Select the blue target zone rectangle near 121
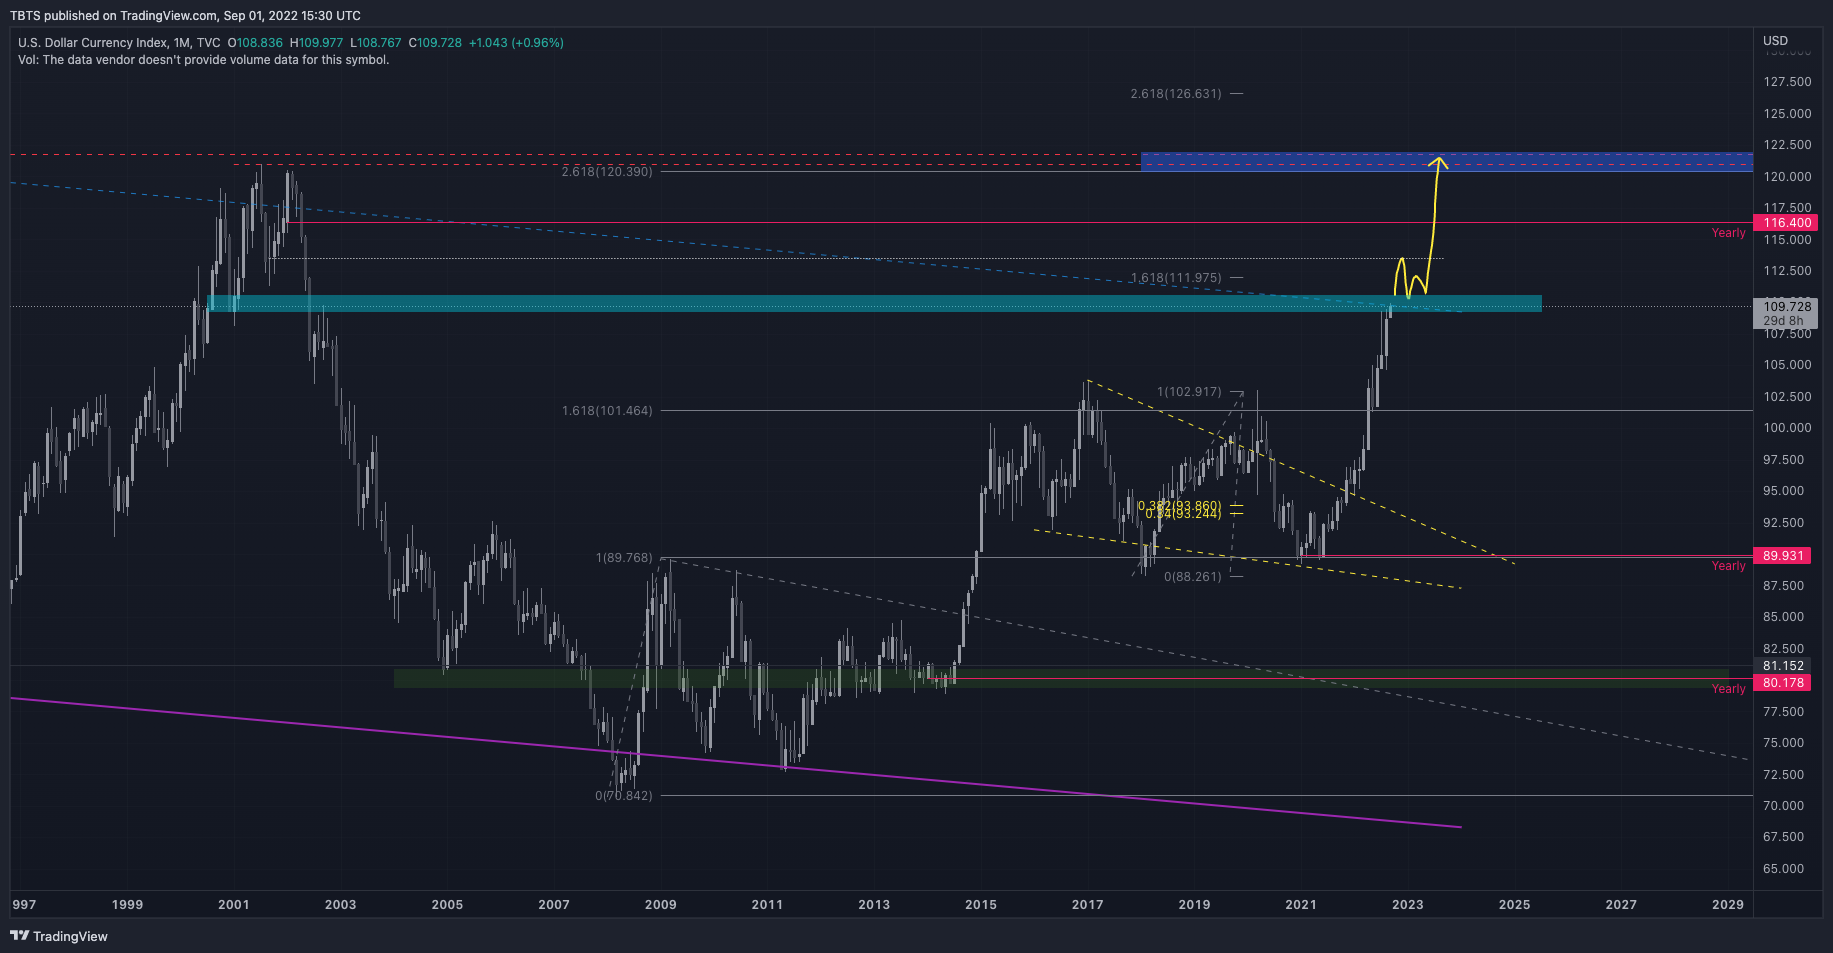The image size is (1833, 953). tap(1447, 162)
